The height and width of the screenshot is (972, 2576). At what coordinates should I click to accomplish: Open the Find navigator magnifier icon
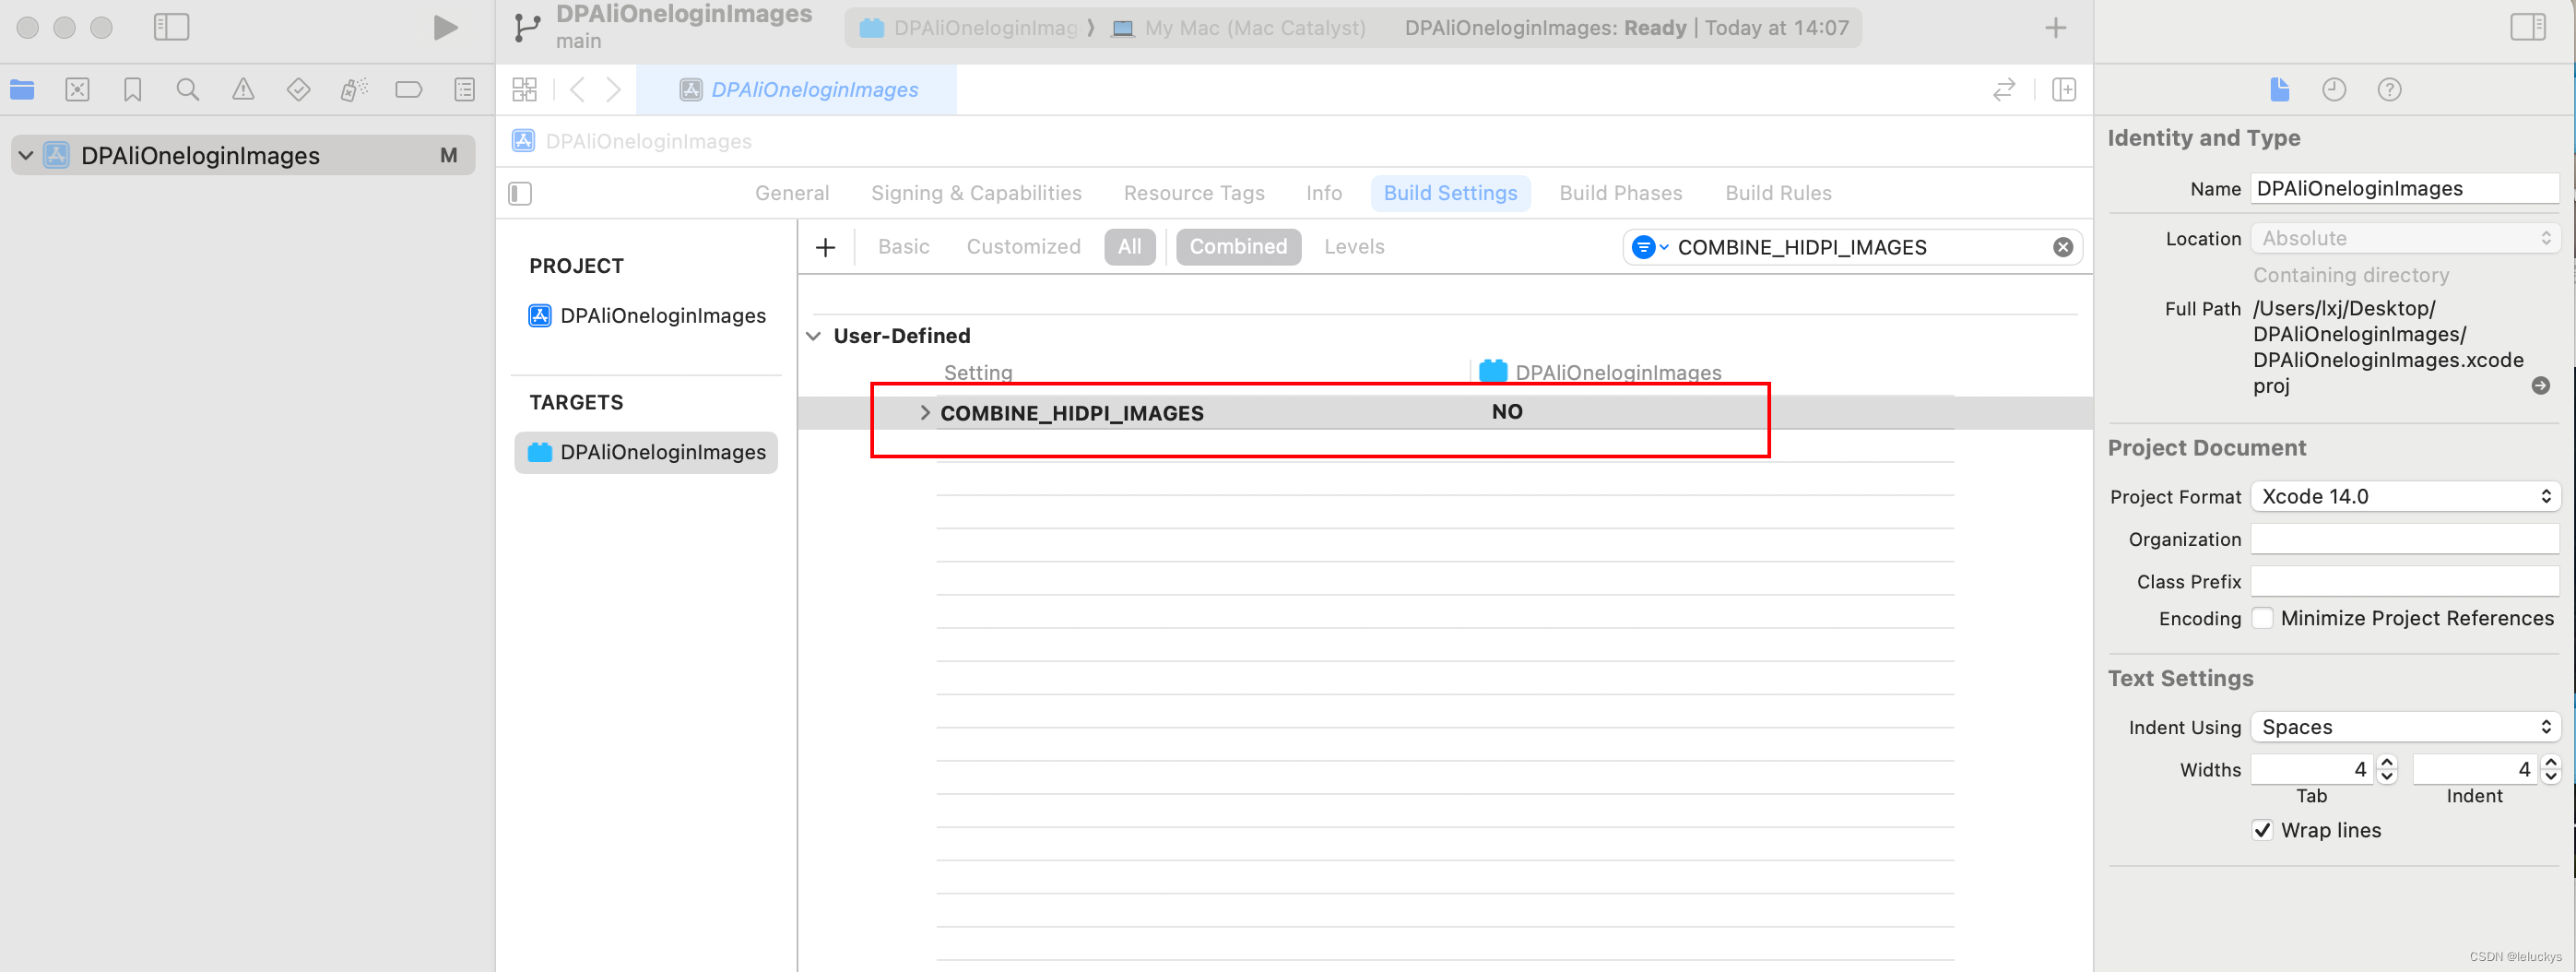(x=187, y=90)
